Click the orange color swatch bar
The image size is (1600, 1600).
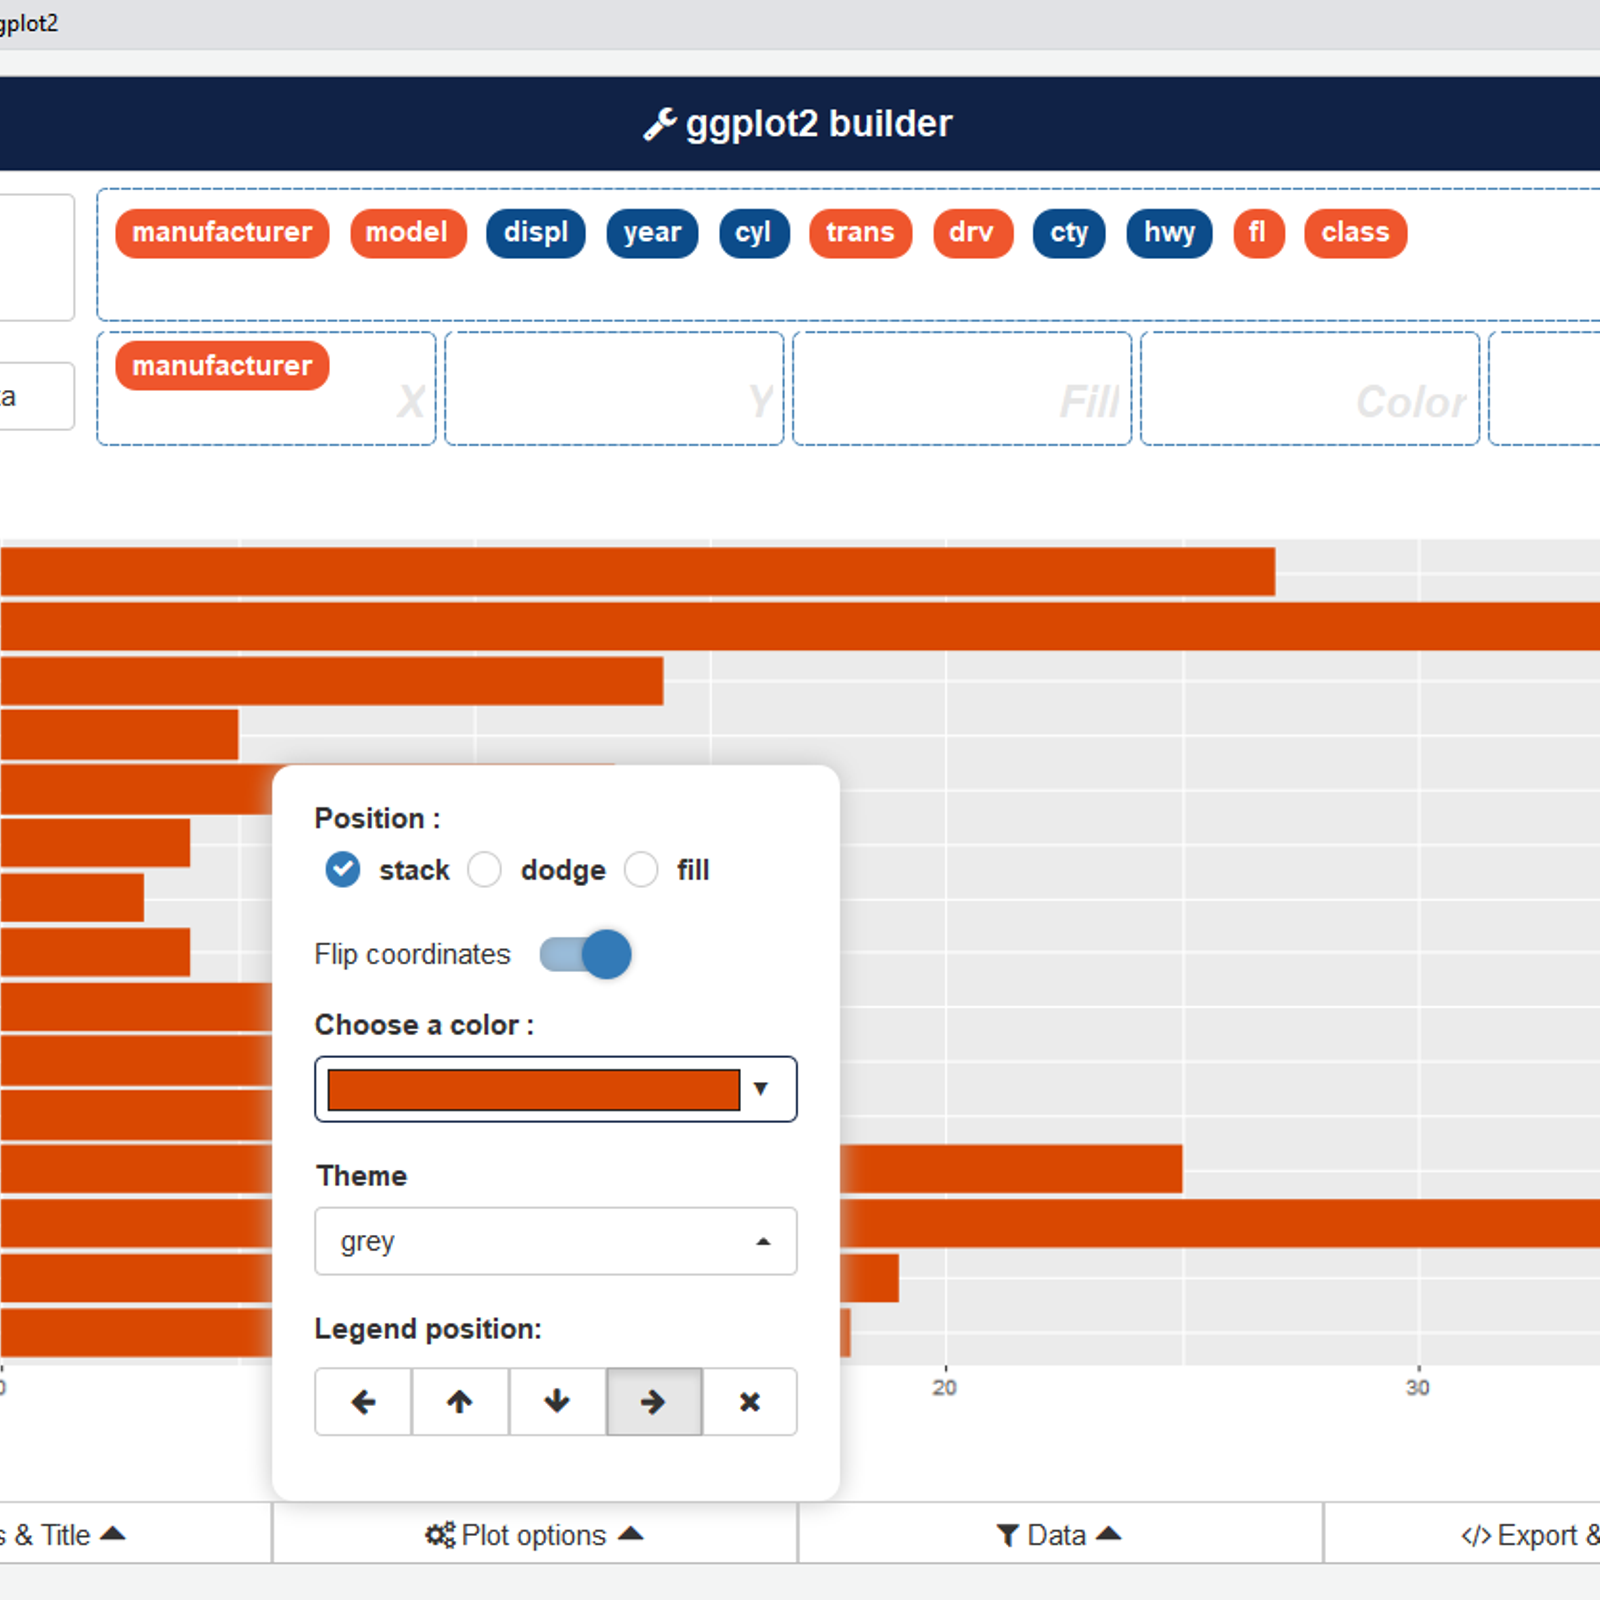534,1089
